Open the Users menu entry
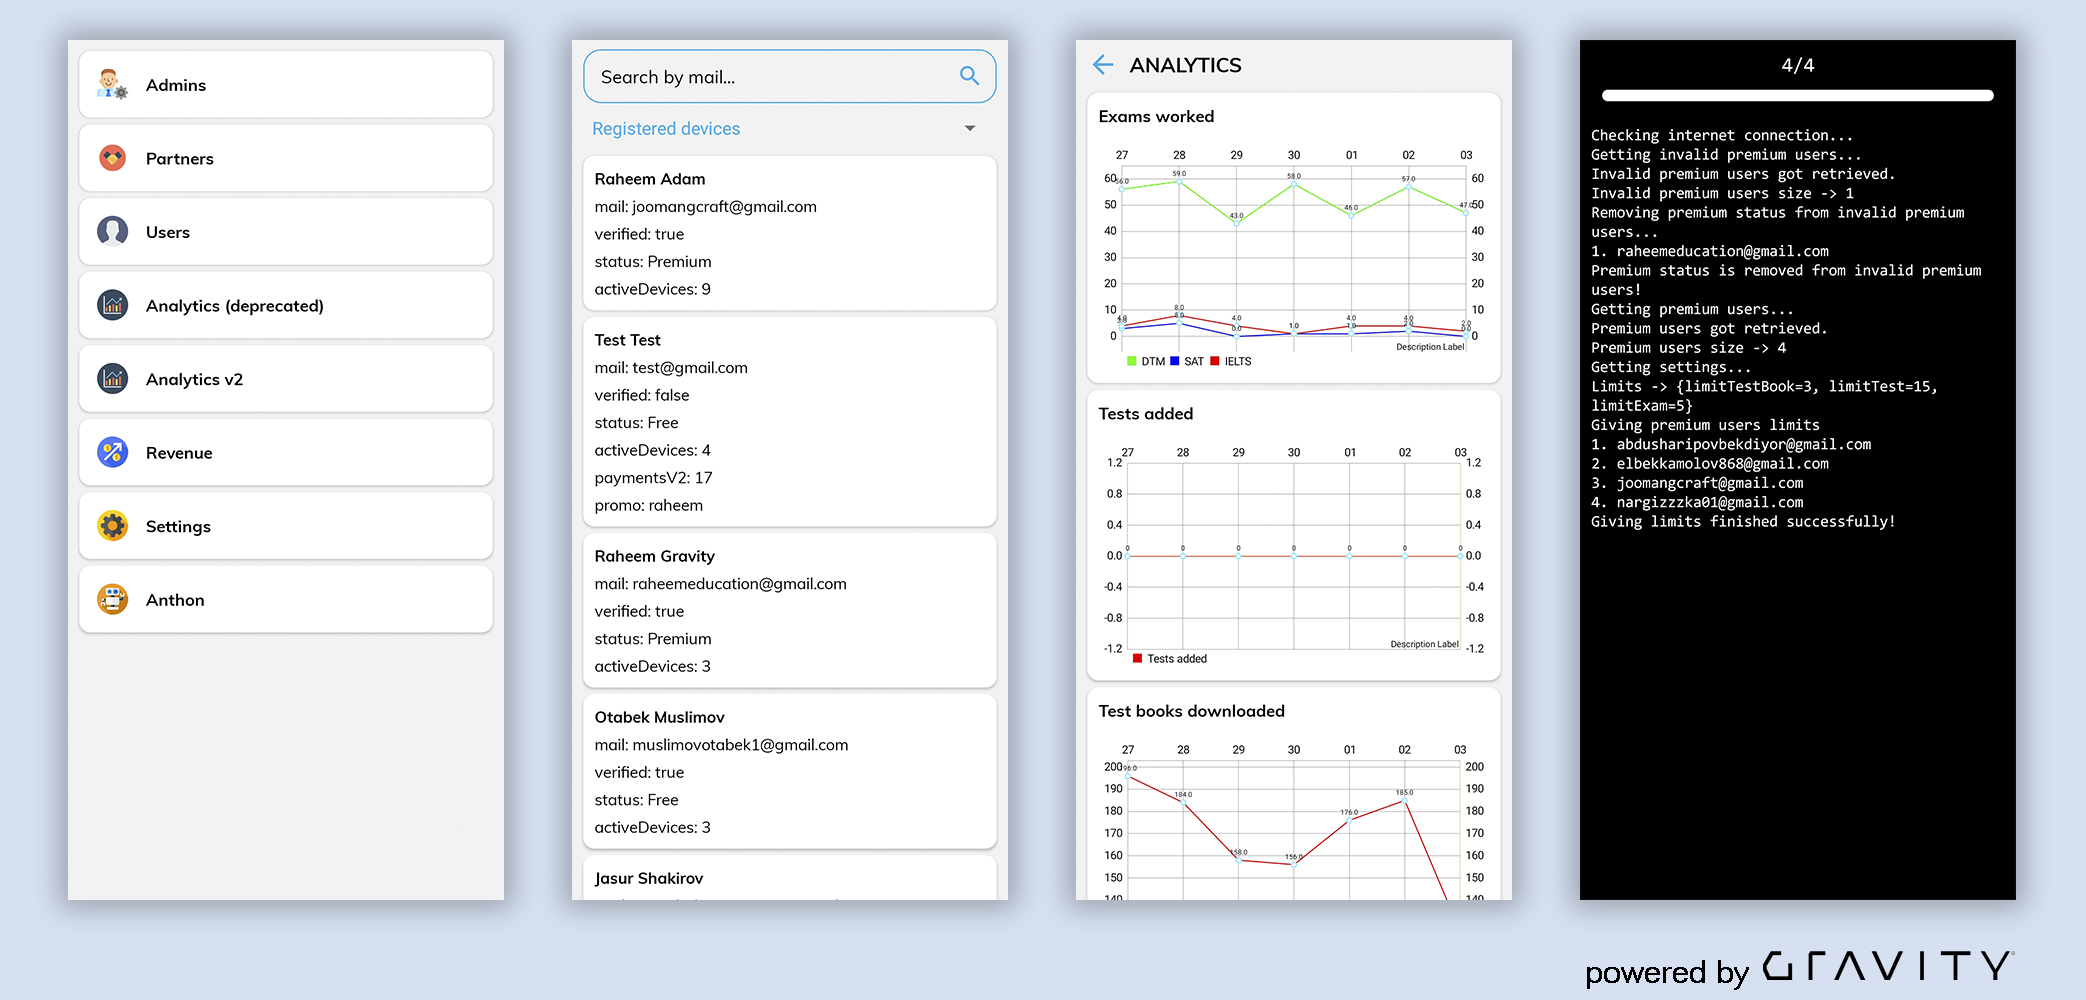Image resolution: width=2086 pixels, height=1000 pixels. (286, 232)
